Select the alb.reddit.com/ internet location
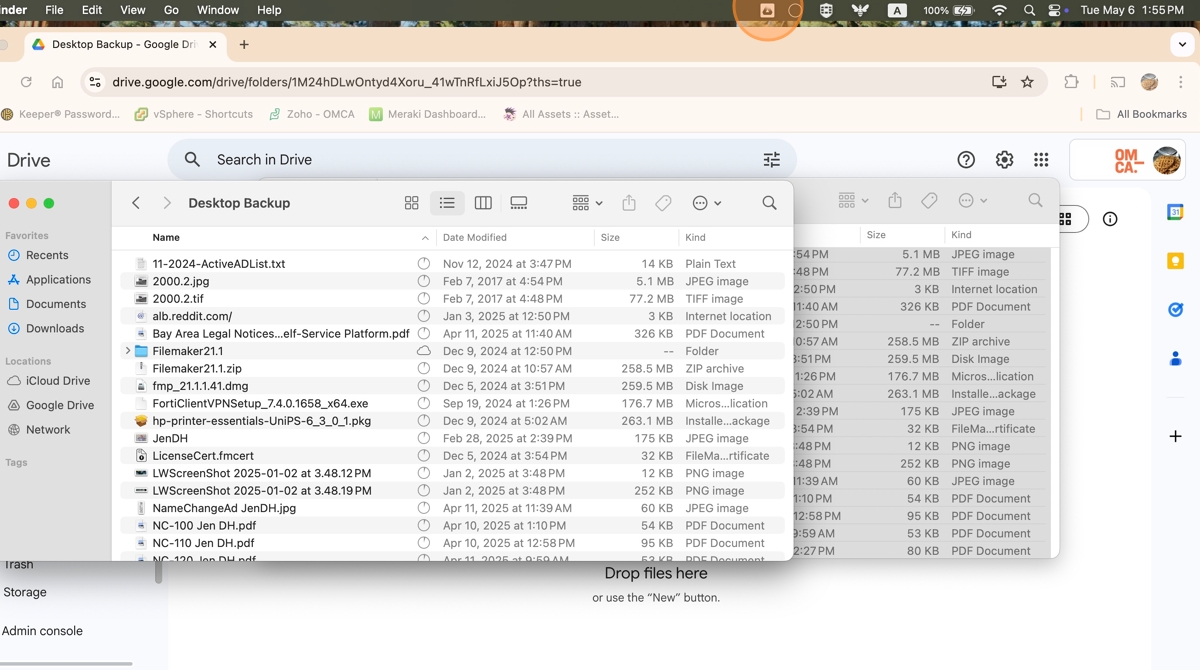This screenshot has width=1200, height=670. (x=192, y=316)
